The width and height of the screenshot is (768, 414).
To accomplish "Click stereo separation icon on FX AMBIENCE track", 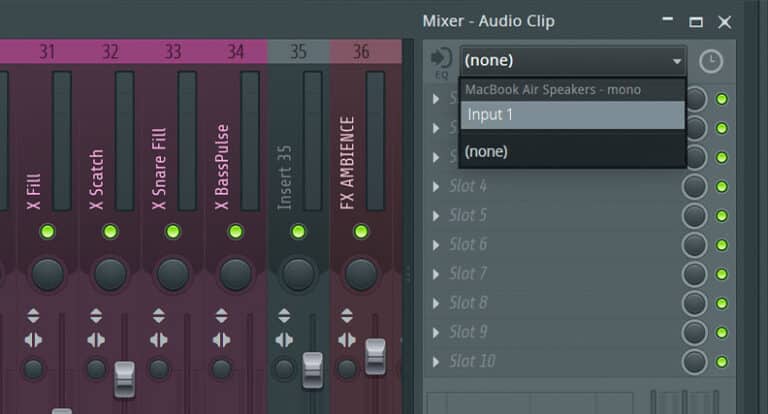I will 347,340.
